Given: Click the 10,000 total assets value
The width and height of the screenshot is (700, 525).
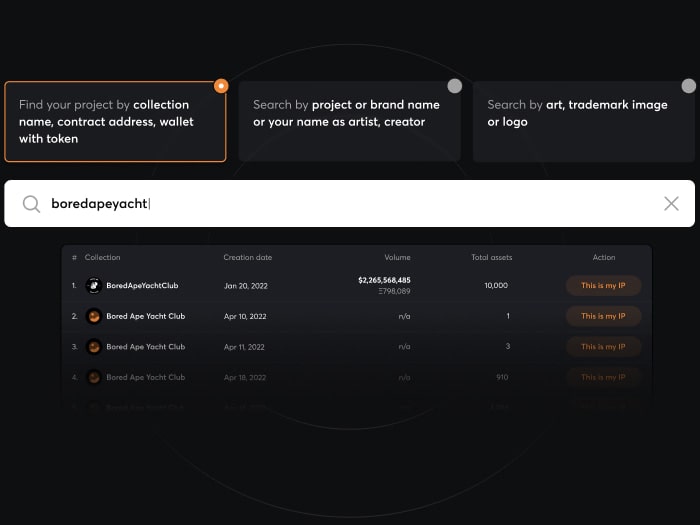Looking at the screenshot, I should coord(496,285).
